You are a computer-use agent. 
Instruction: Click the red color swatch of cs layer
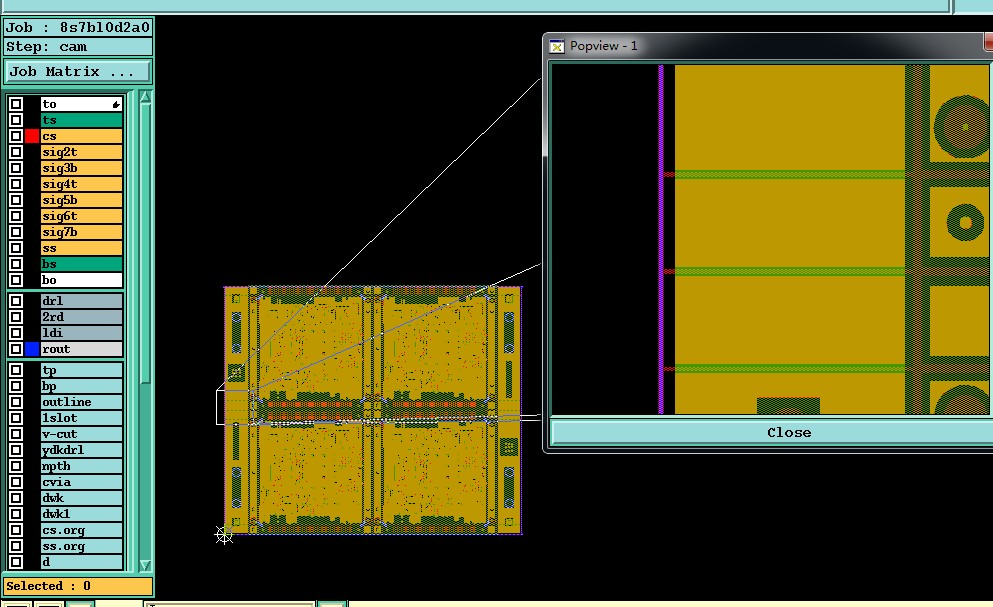[x=32, y=136]
